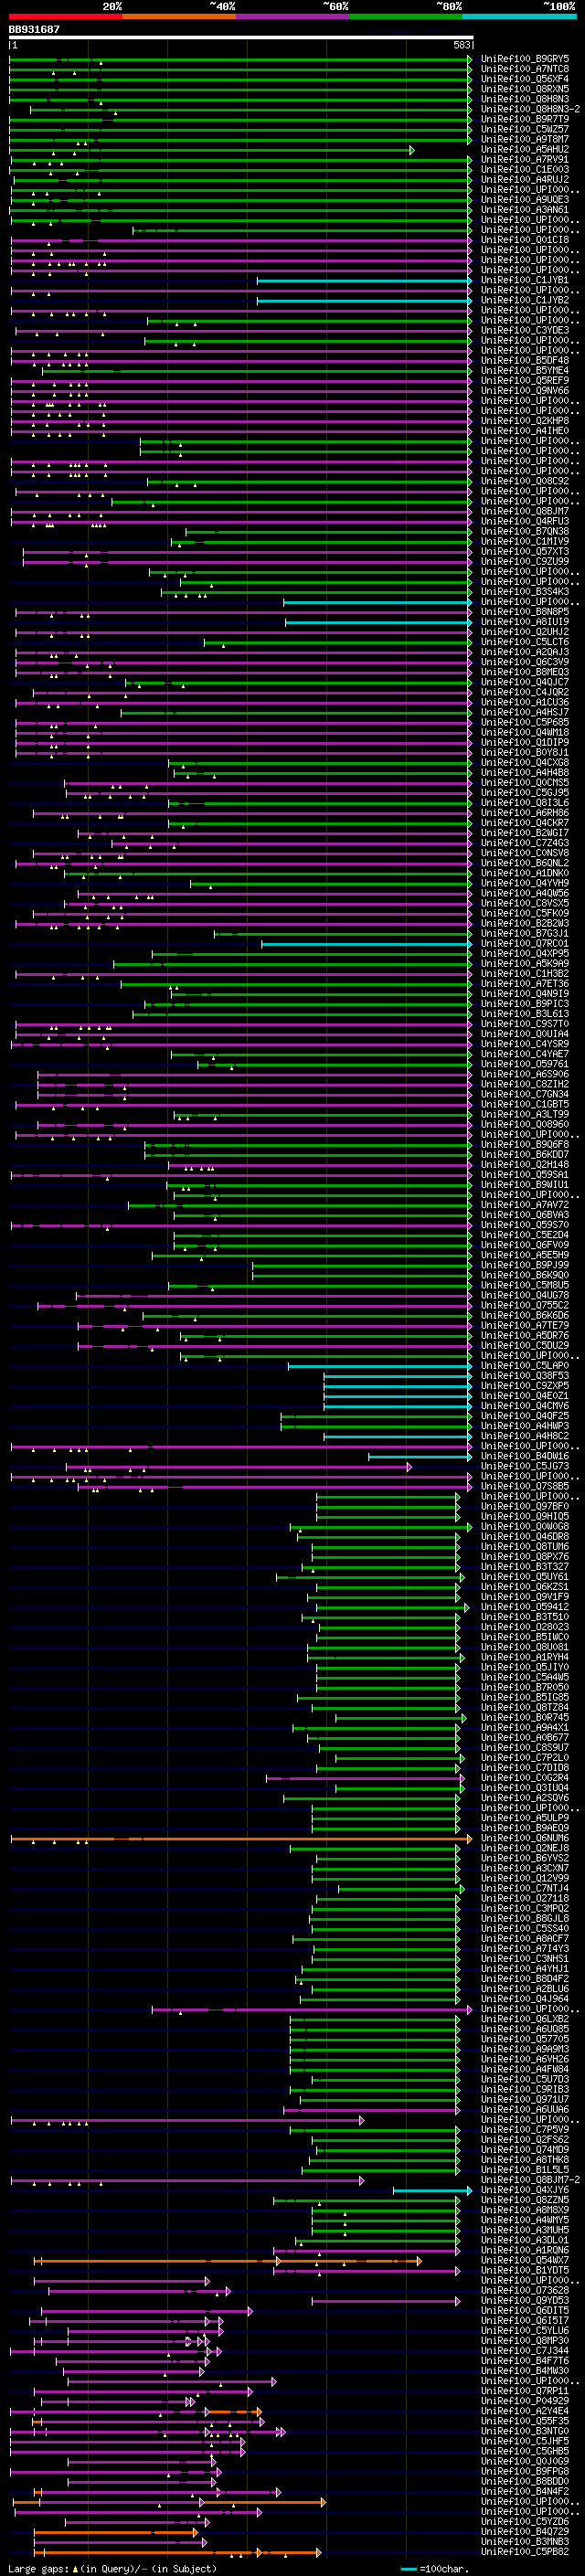The image size is (585, 2576).
Task: Click the UniRef100_B5YME4 entry
Action: click(x=525, y=370)
